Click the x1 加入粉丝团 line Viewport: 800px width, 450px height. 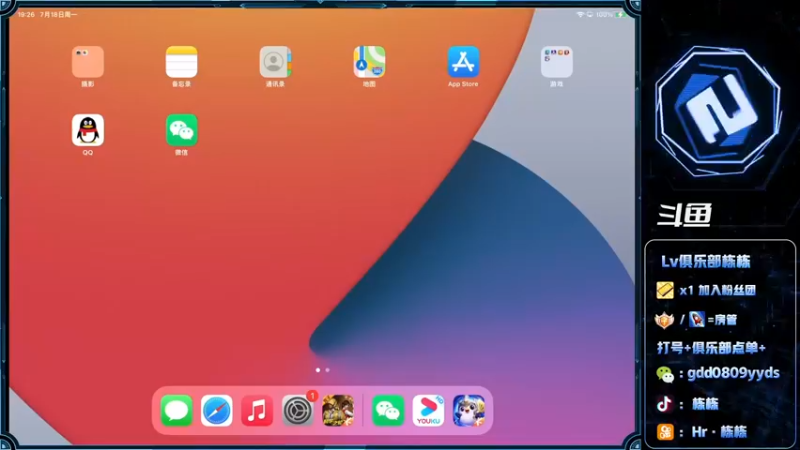coord(718,290)
